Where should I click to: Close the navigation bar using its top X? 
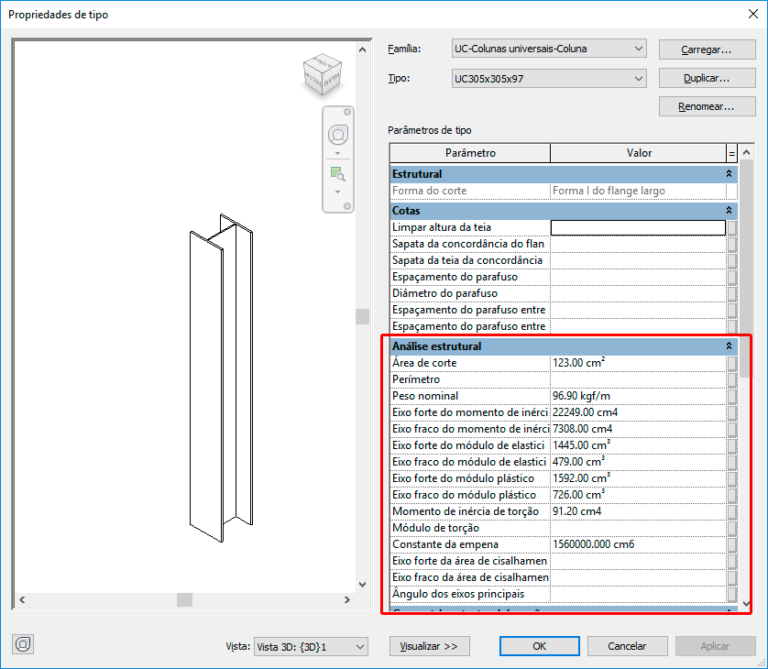[x=347, y=112]
